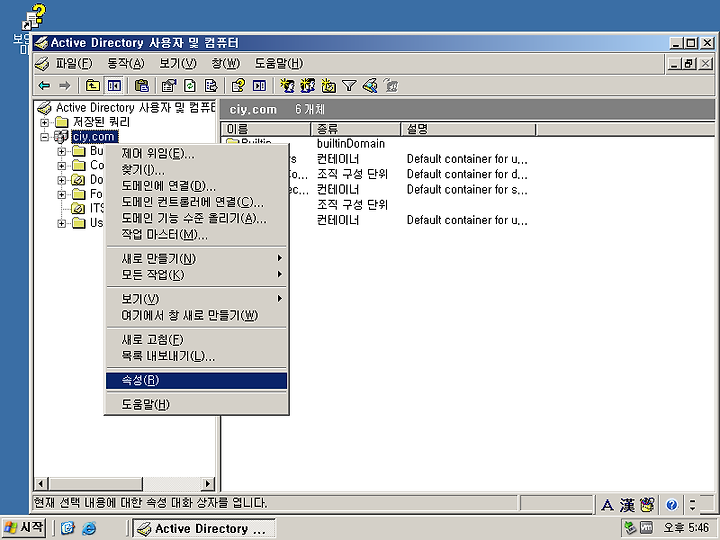Screen dimensions: 720x540
Task: Choose 도메인에 연결(D)... entry
Action: [x=197, y=186]
